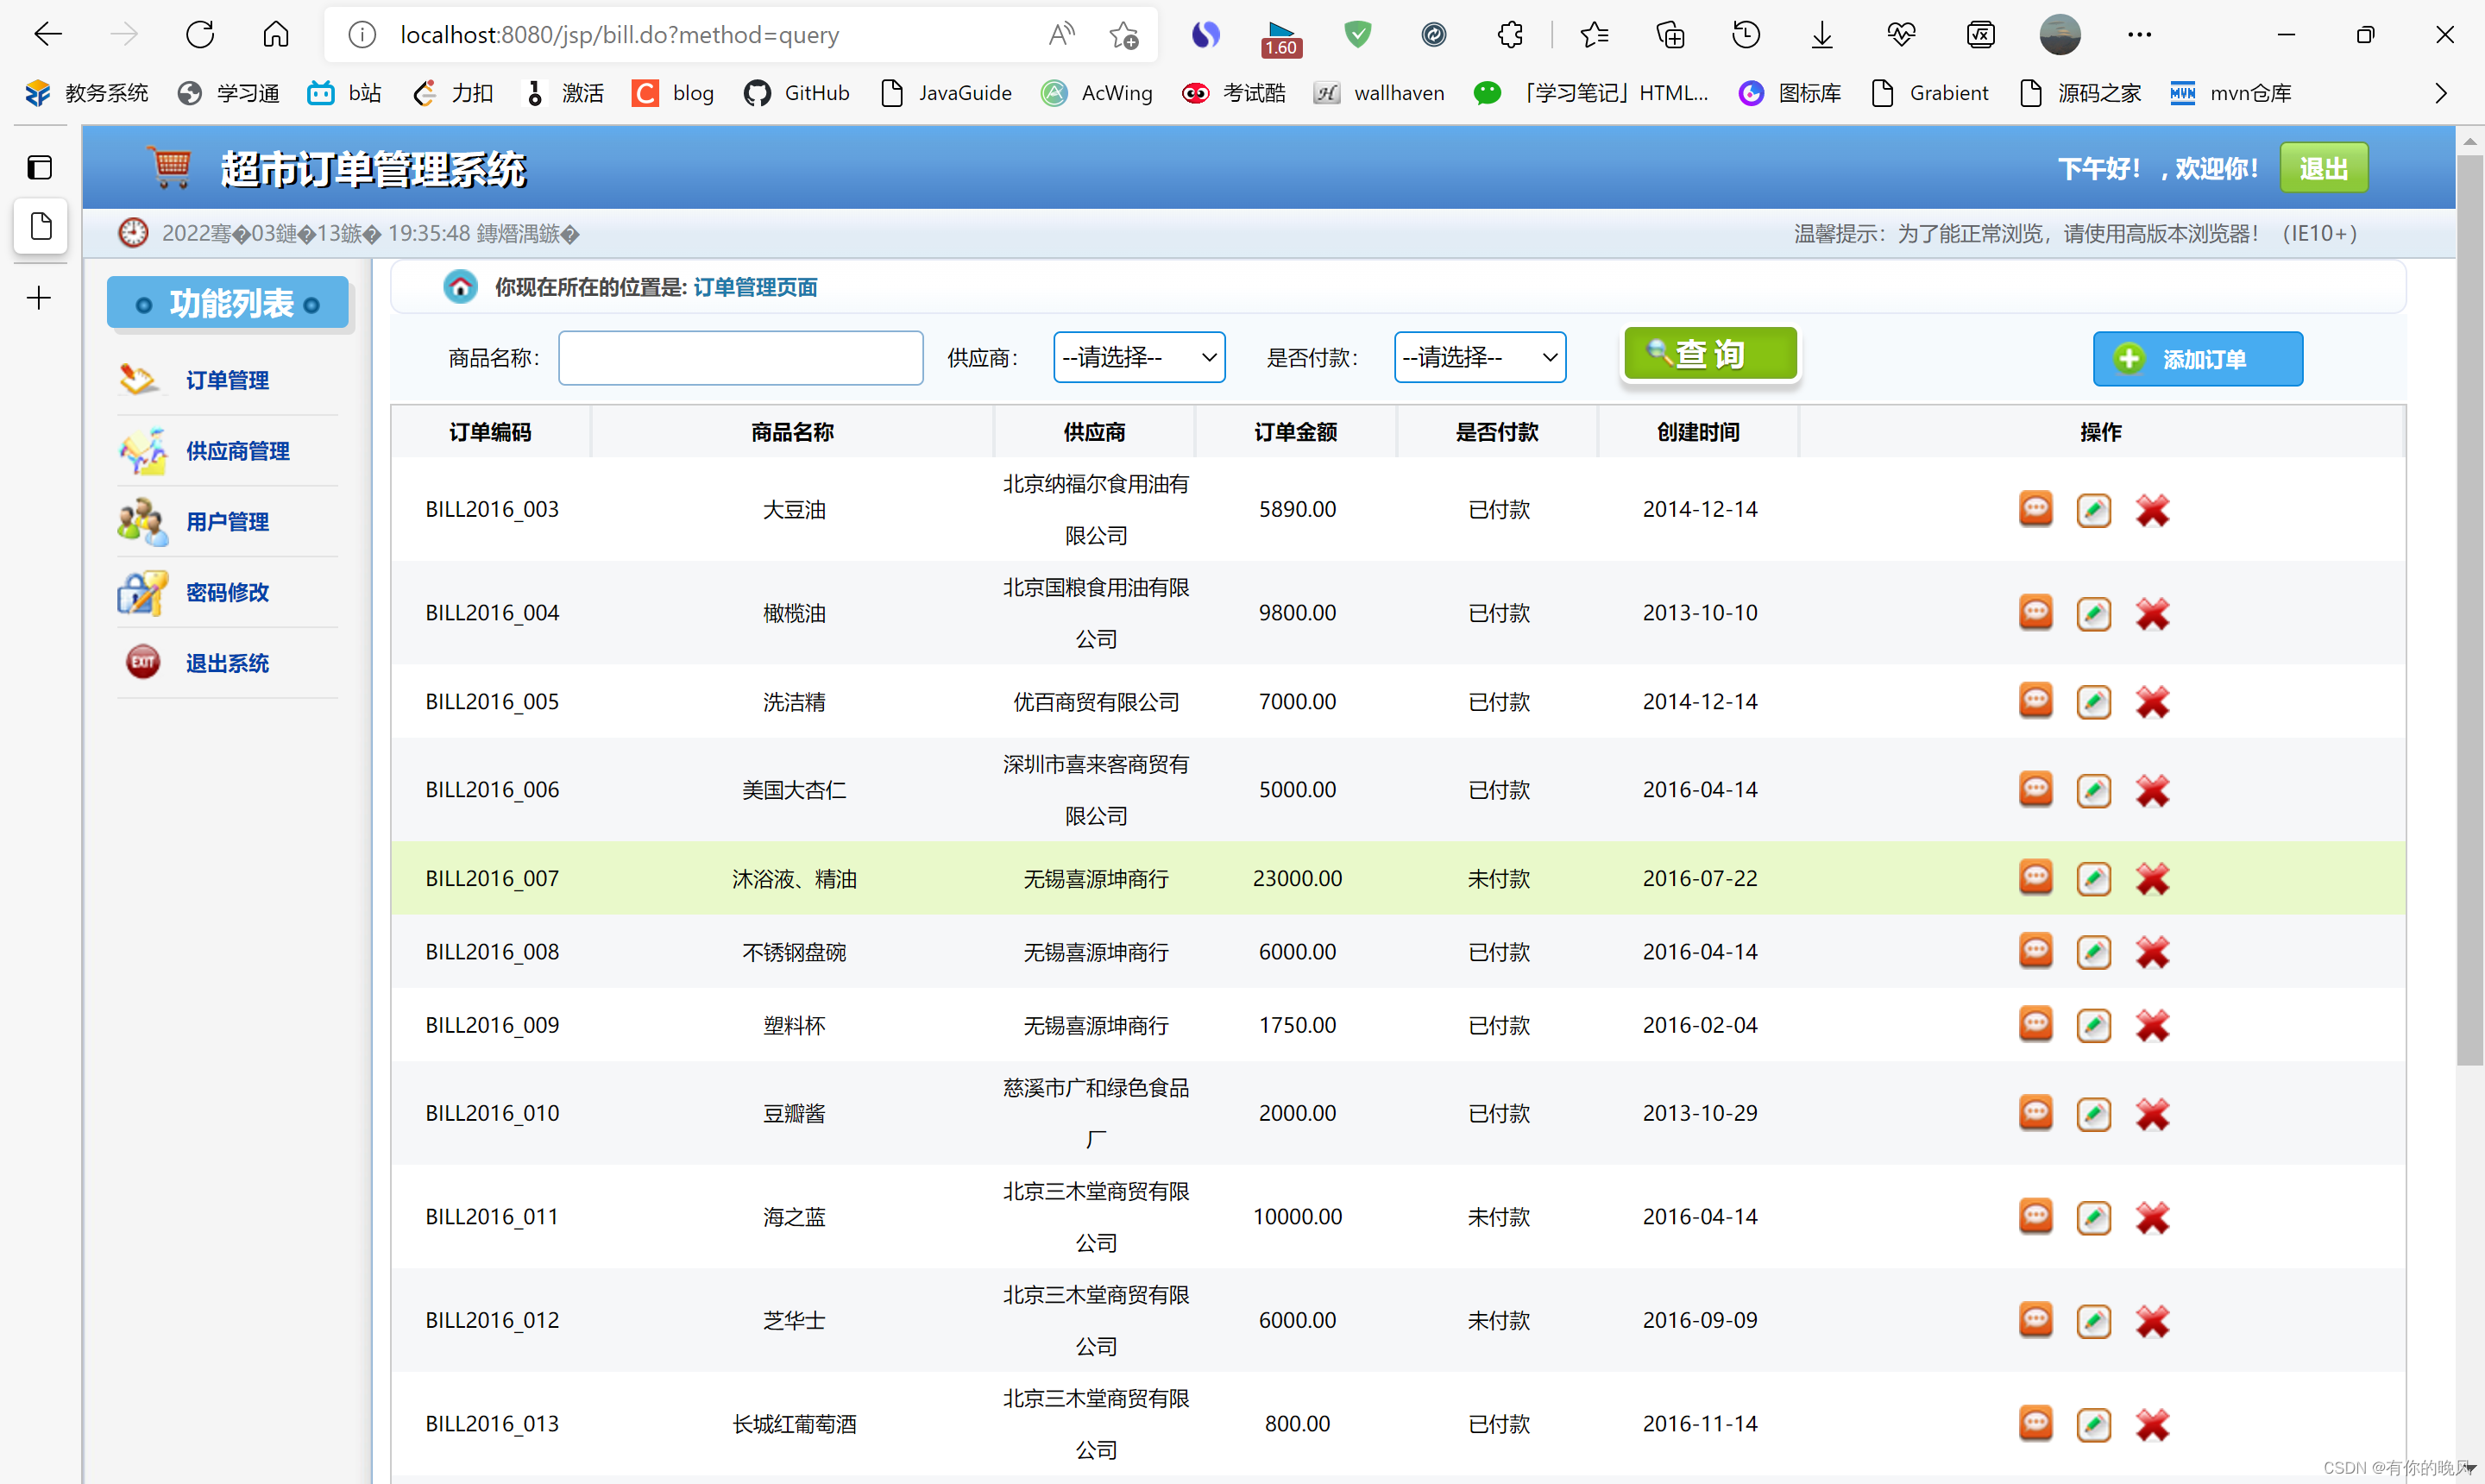Open browser history panel

coord(1746,35)
